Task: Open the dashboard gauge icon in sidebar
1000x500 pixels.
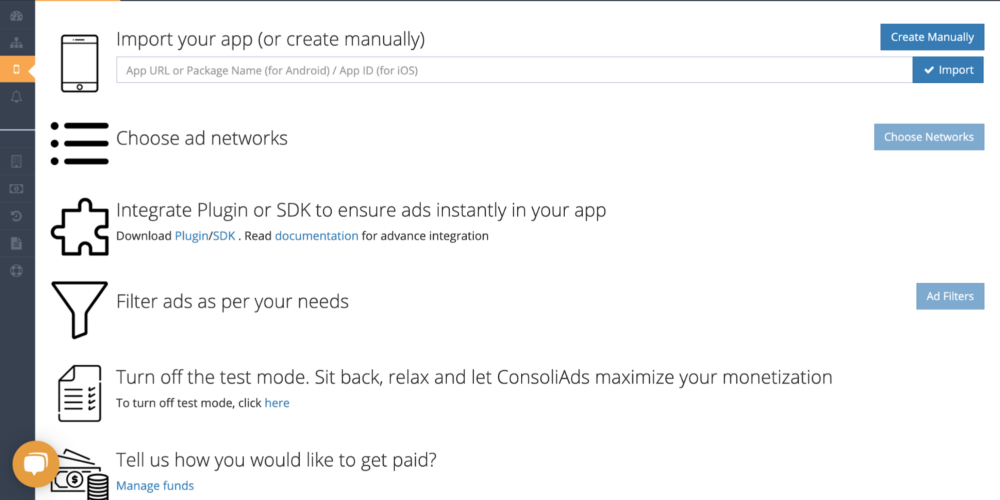Action: pyautogui.click(x=17, y=16)
